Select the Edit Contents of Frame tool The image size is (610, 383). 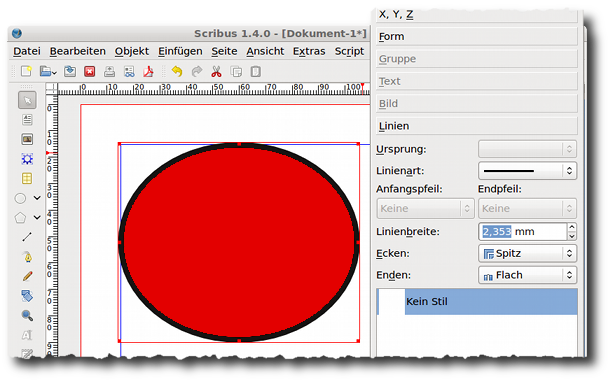[x=27, y=335]
